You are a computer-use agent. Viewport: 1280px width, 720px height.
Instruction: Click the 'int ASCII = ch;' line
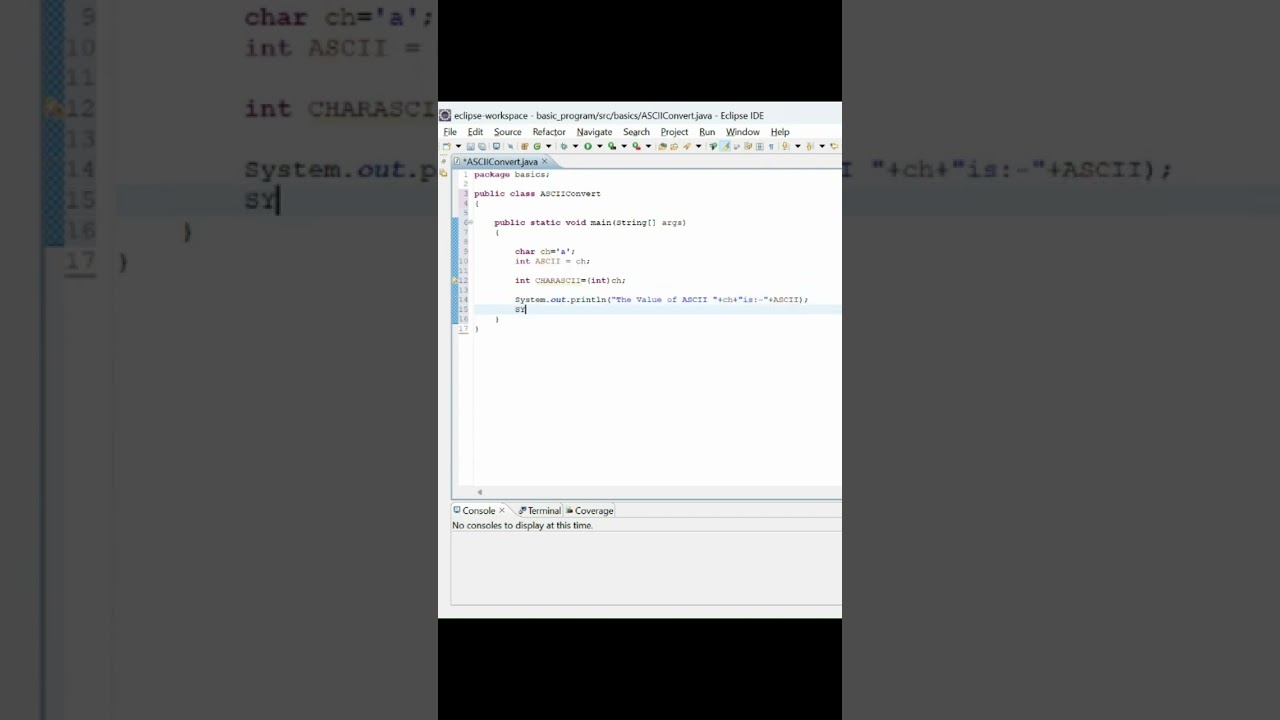pyautogui.click(x=552, y=262)
